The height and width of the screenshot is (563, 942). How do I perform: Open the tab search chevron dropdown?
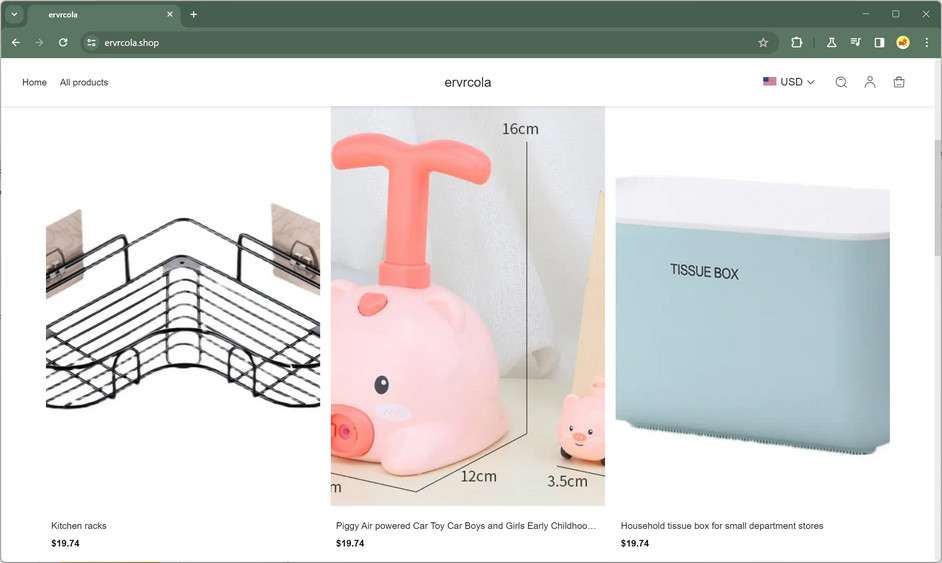click(14, 14)
